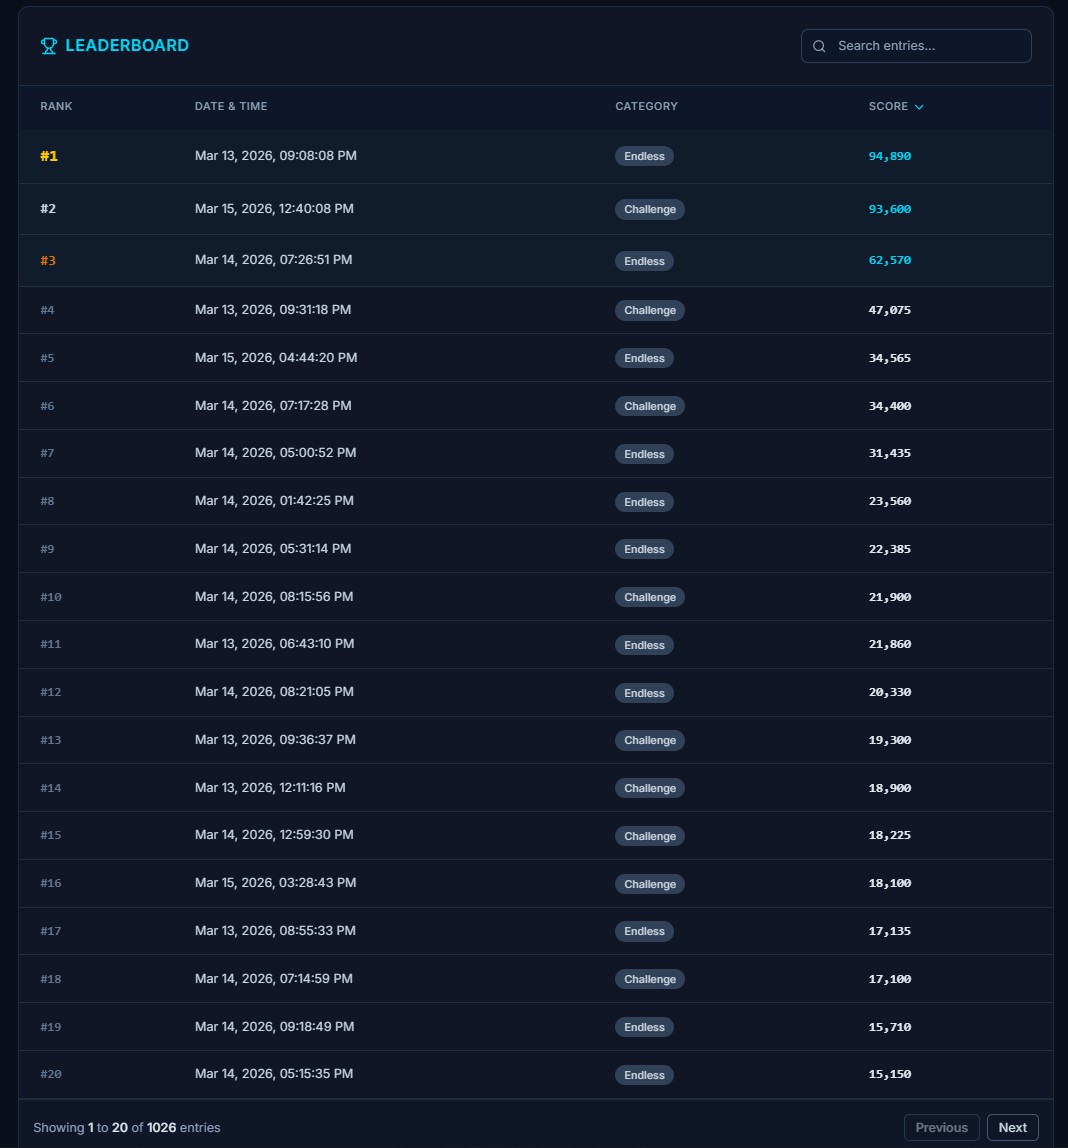Click the Endless badge in row #12
Viewport: 1068px width, 1148px height.
tap(644, 693)
